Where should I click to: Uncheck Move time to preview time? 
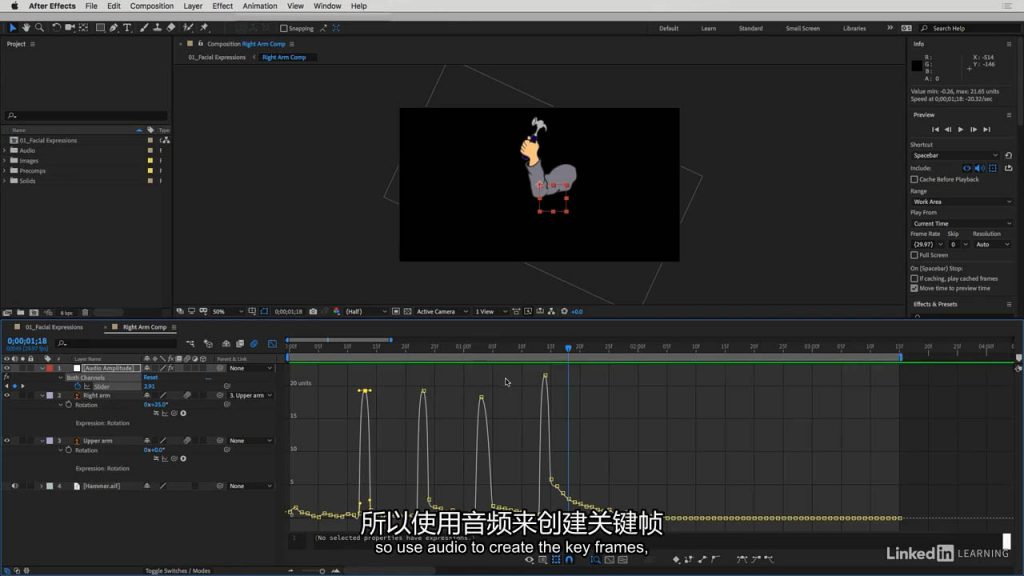click(914, 288)
